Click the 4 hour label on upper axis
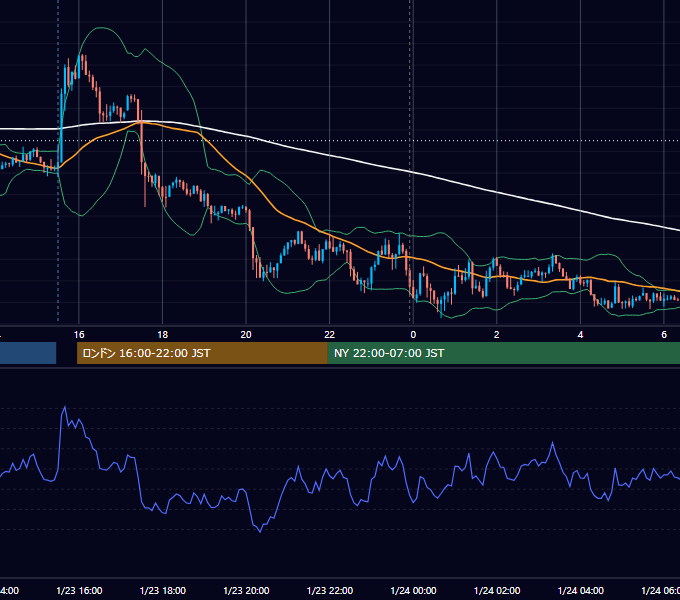Screen dimensions: 680x600 click(x=580, y=335)
